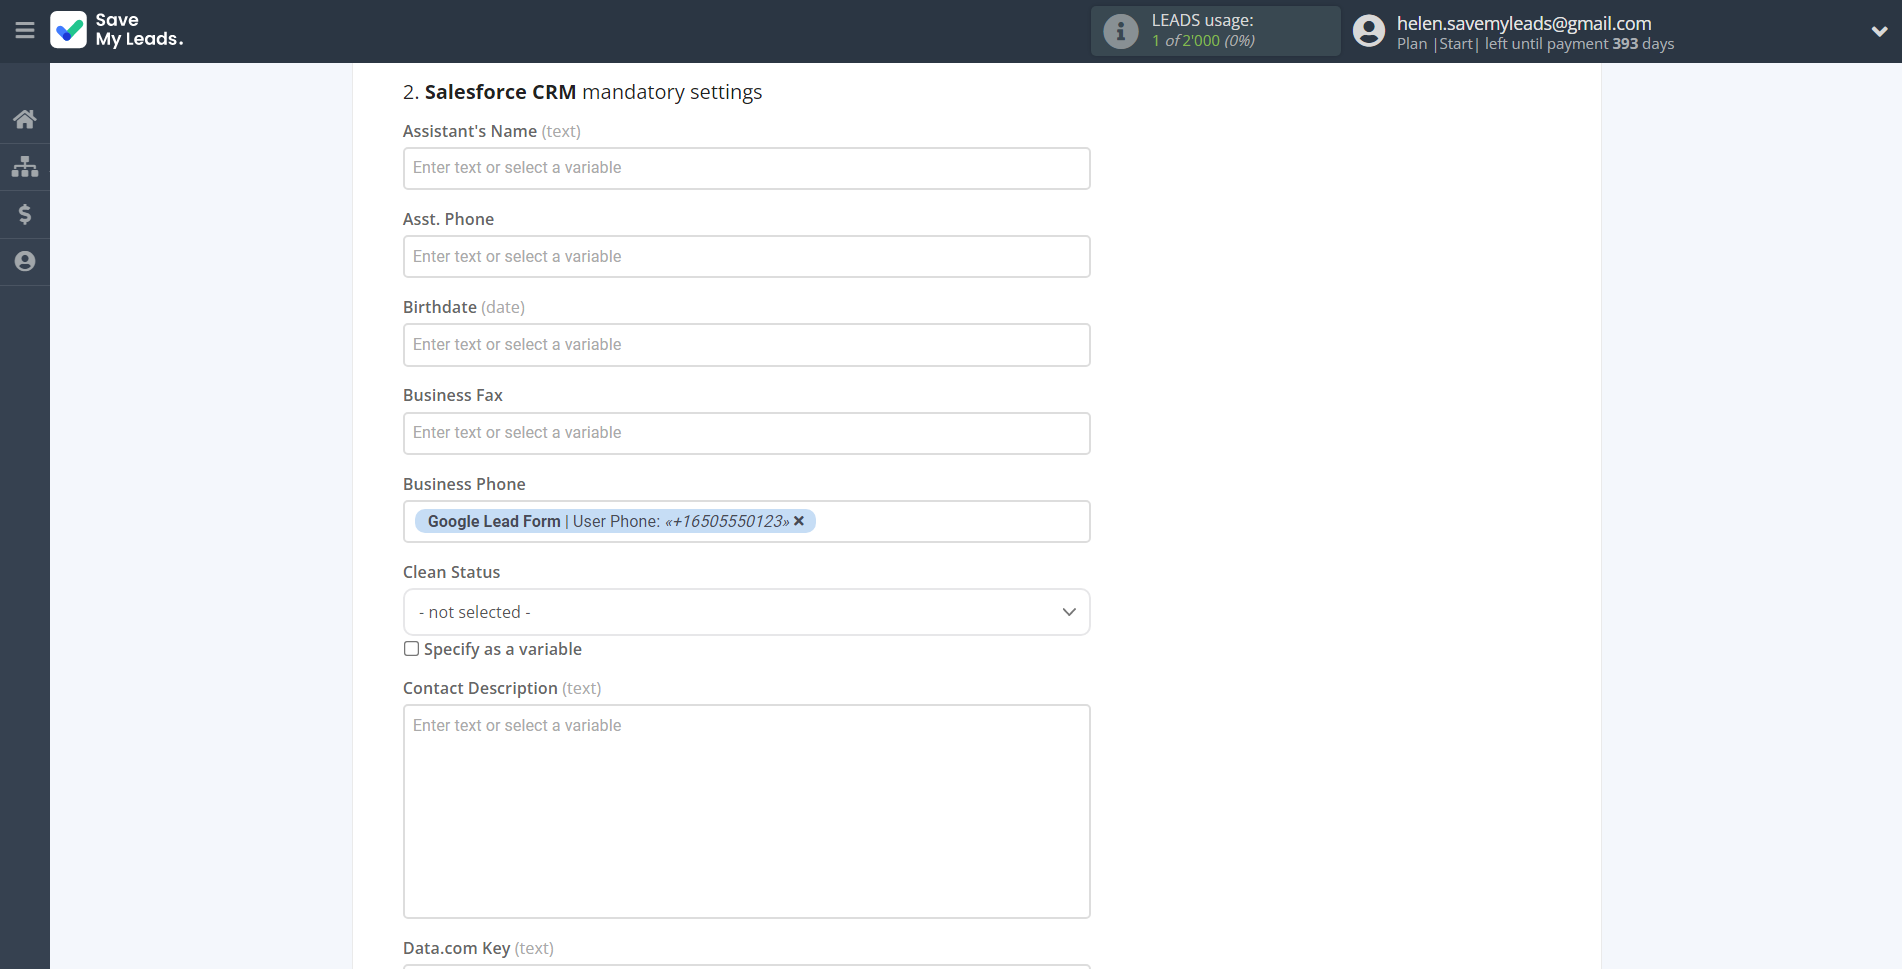Click the Save My Leads logo
This screenshot has width=1902, height=969.
117,30
